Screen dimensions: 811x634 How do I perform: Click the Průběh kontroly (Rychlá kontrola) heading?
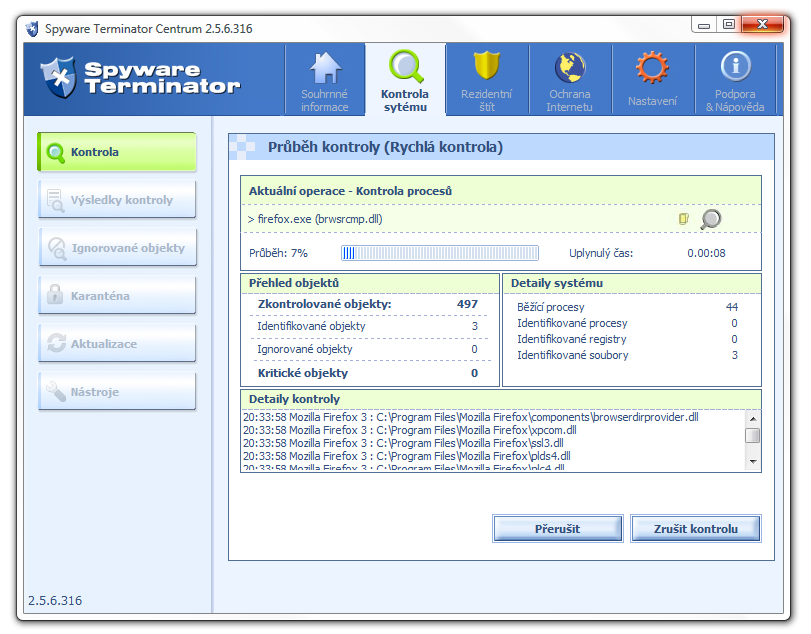click(385, 147)
